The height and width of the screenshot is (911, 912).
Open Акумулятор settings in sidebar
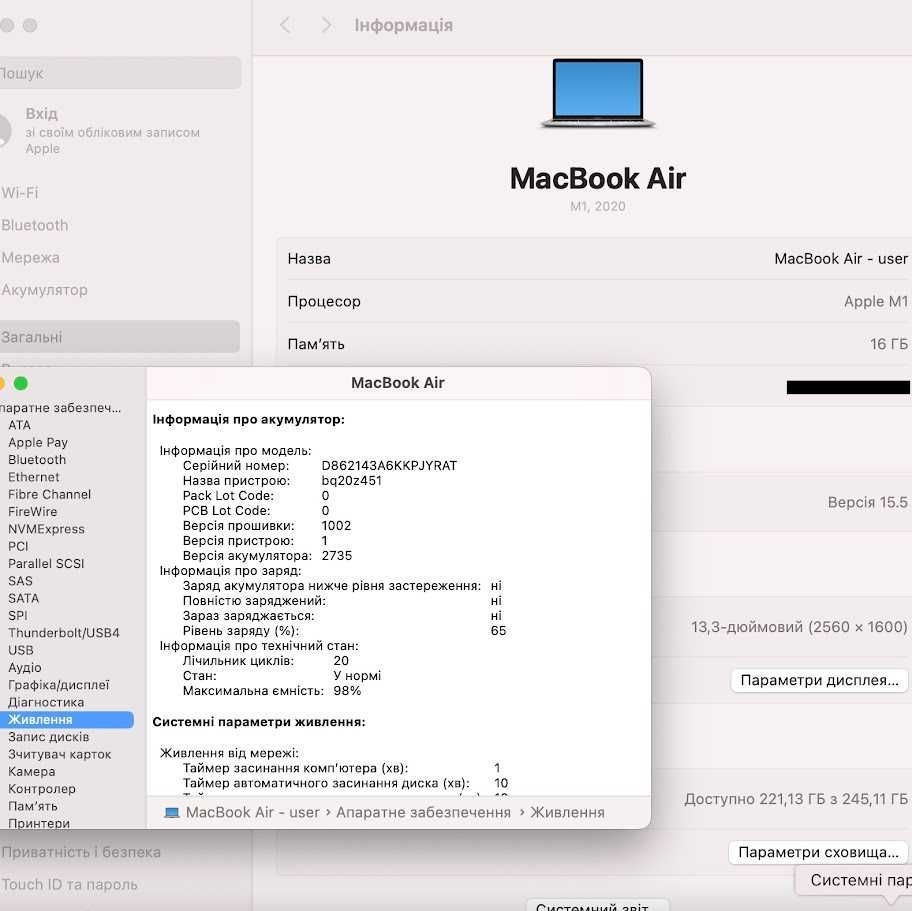pos(44,290)
